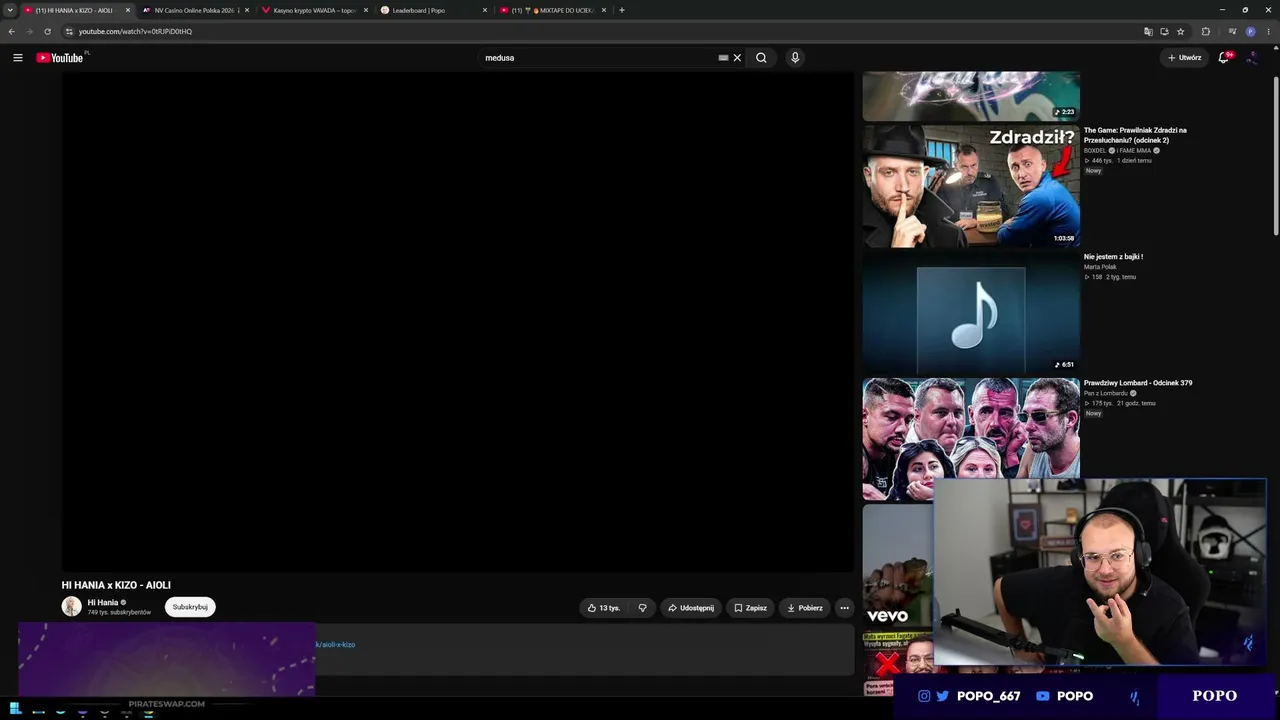Open the browser extensions puzzle icon

tap(1205, 31)
